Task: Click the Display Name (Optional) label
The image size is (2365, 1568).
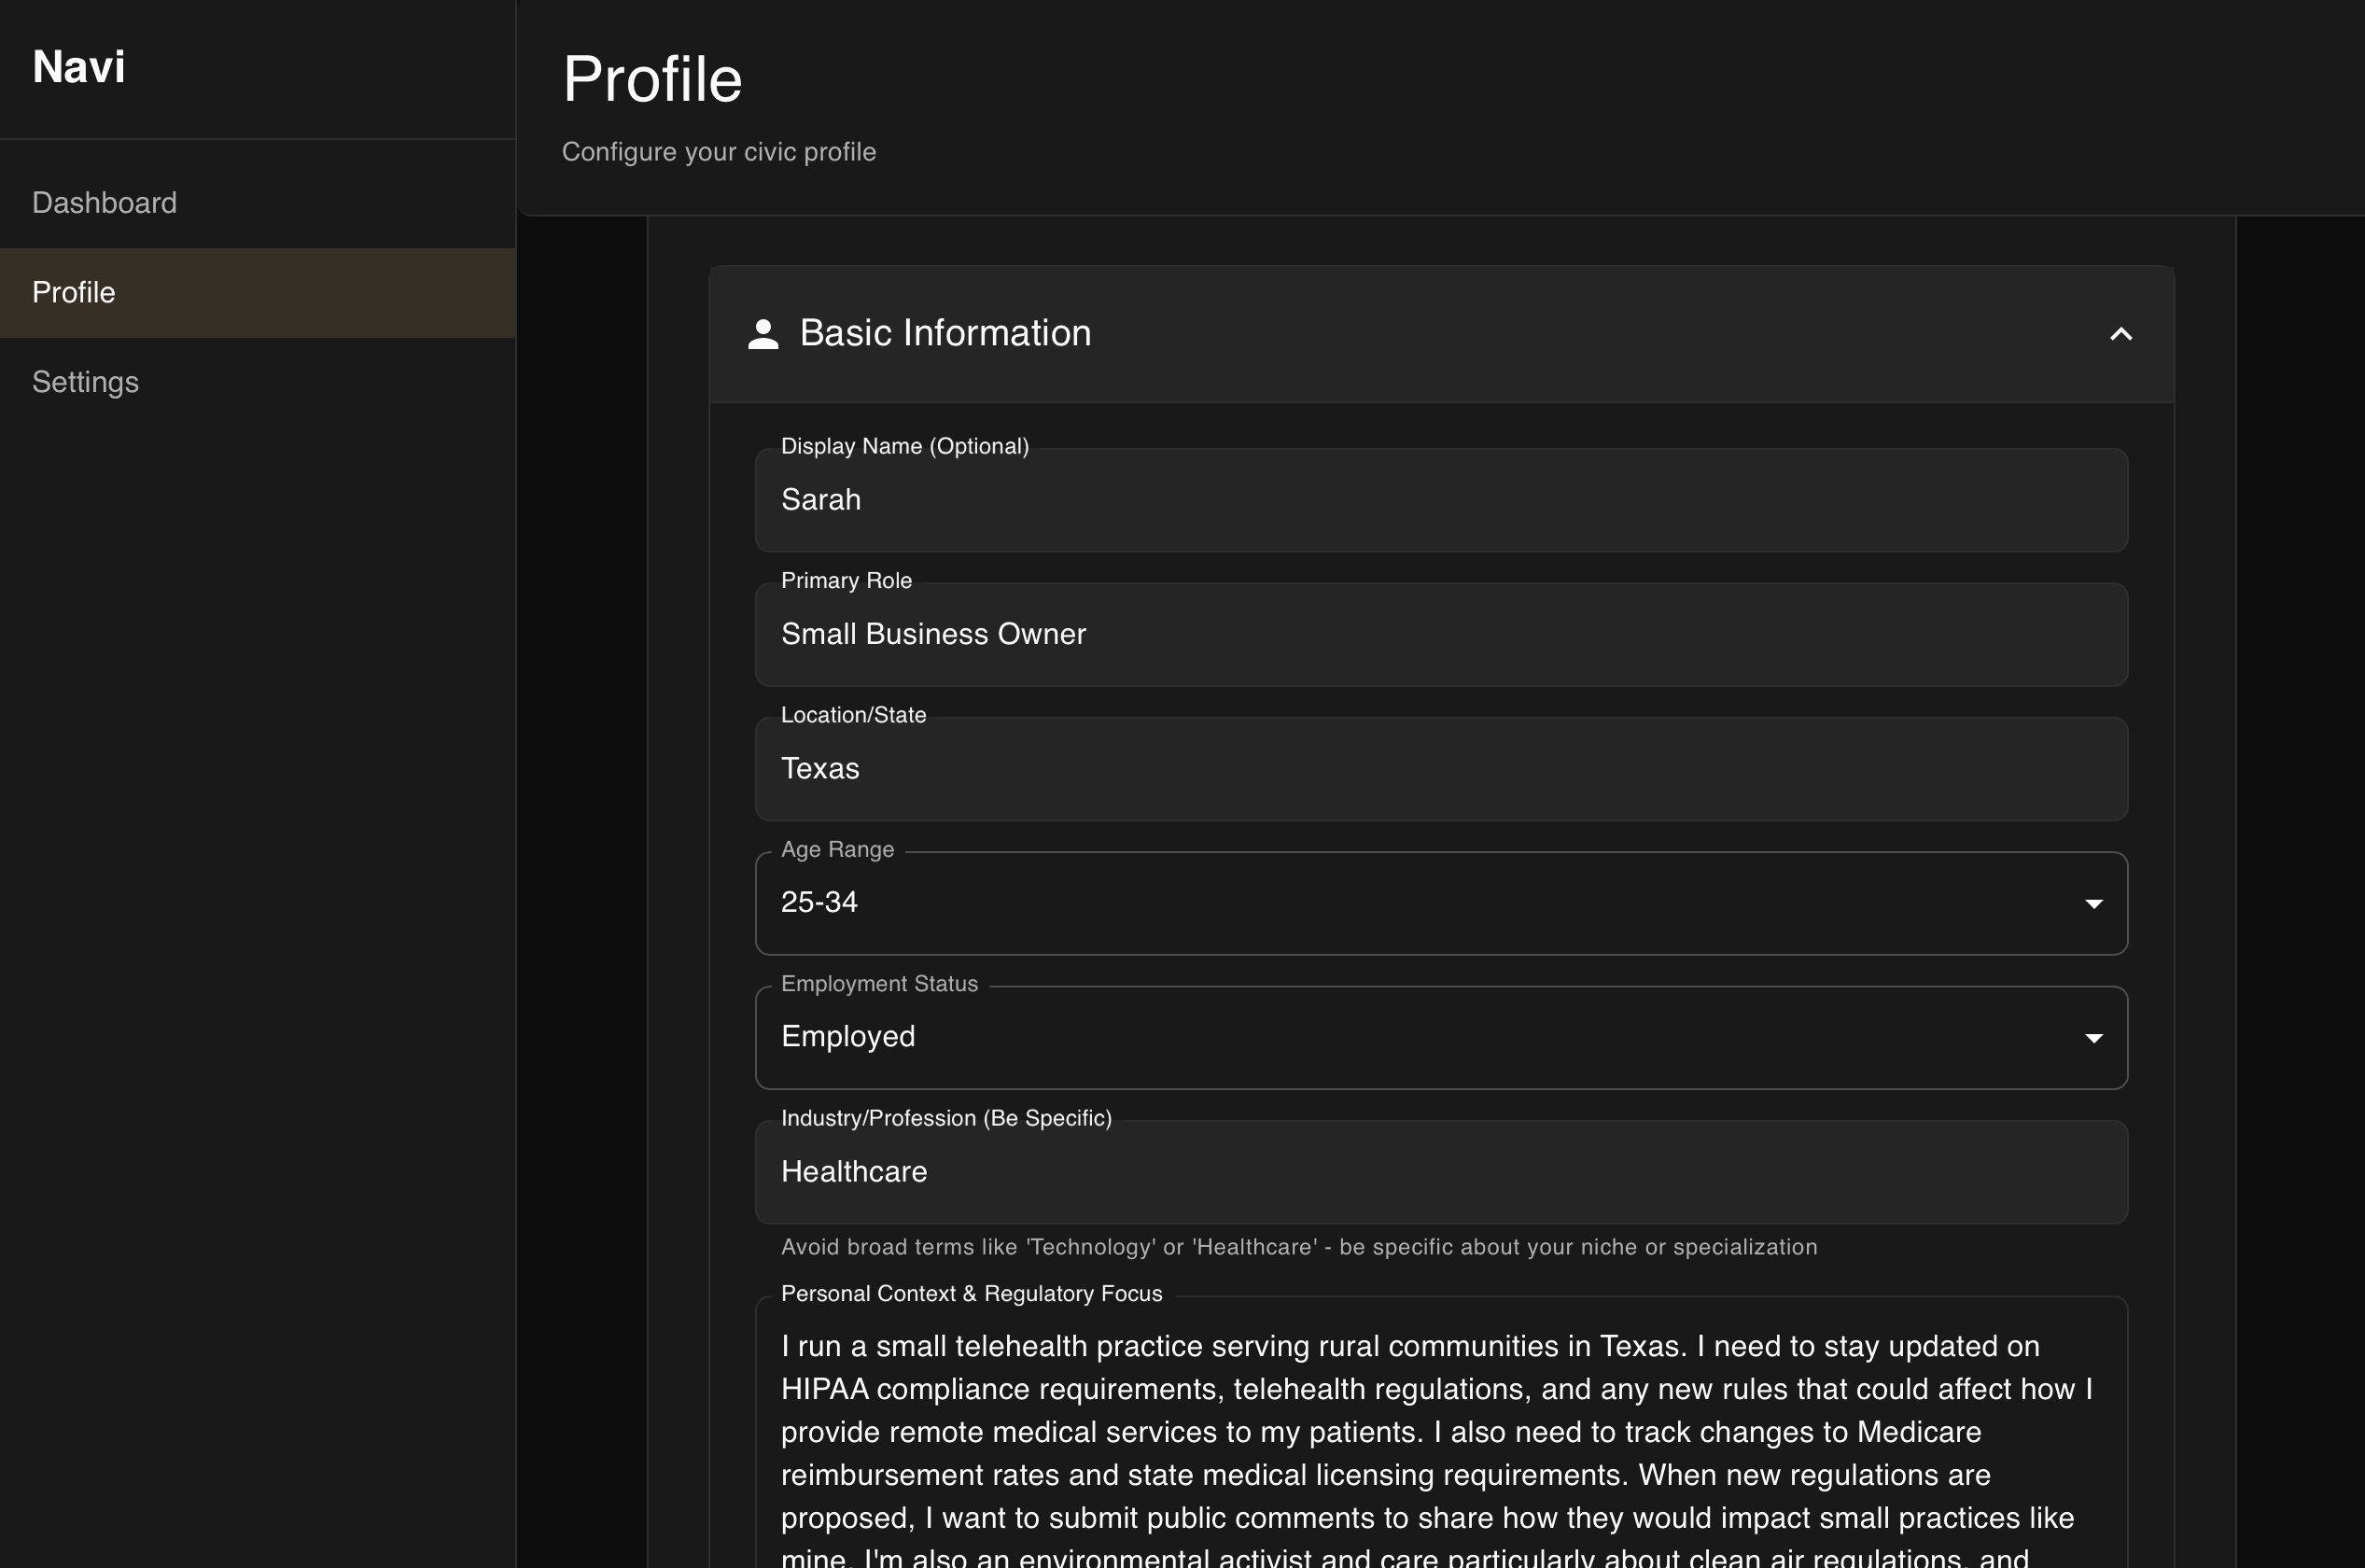Action: 904,446
